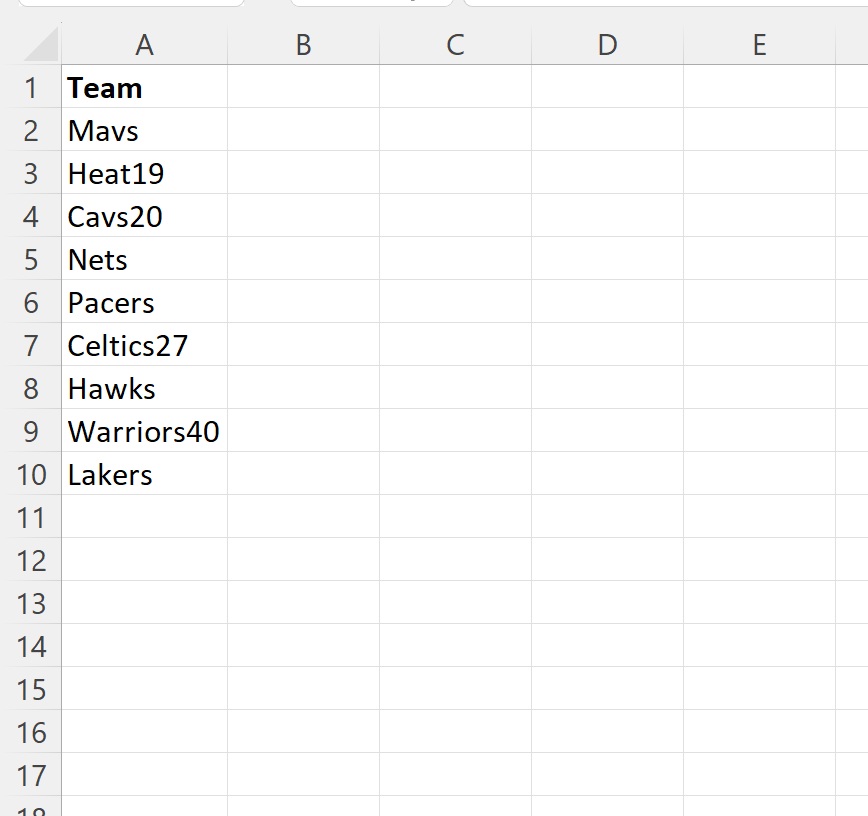The height and width of the screenshot is (816, 868).
Task: Select the Warriors40 cell
Action: point(143,432)
